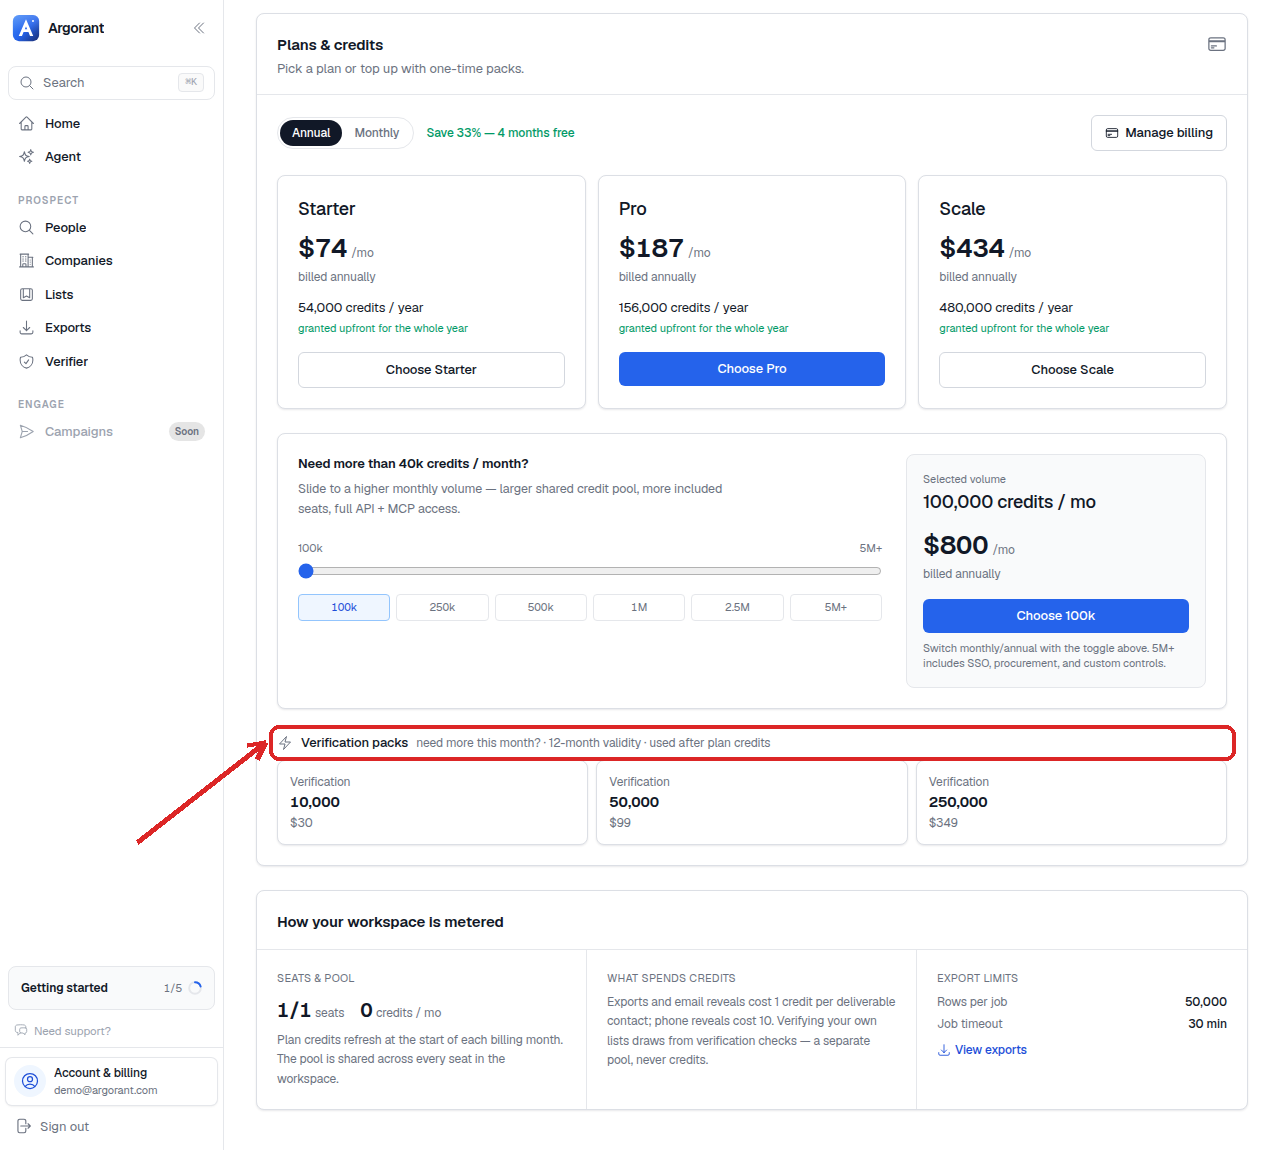The height and width of the screenshot is (1150, 1280).
Task: Click the "Save 33% — 4 months free" text
Action: point(500,133)
